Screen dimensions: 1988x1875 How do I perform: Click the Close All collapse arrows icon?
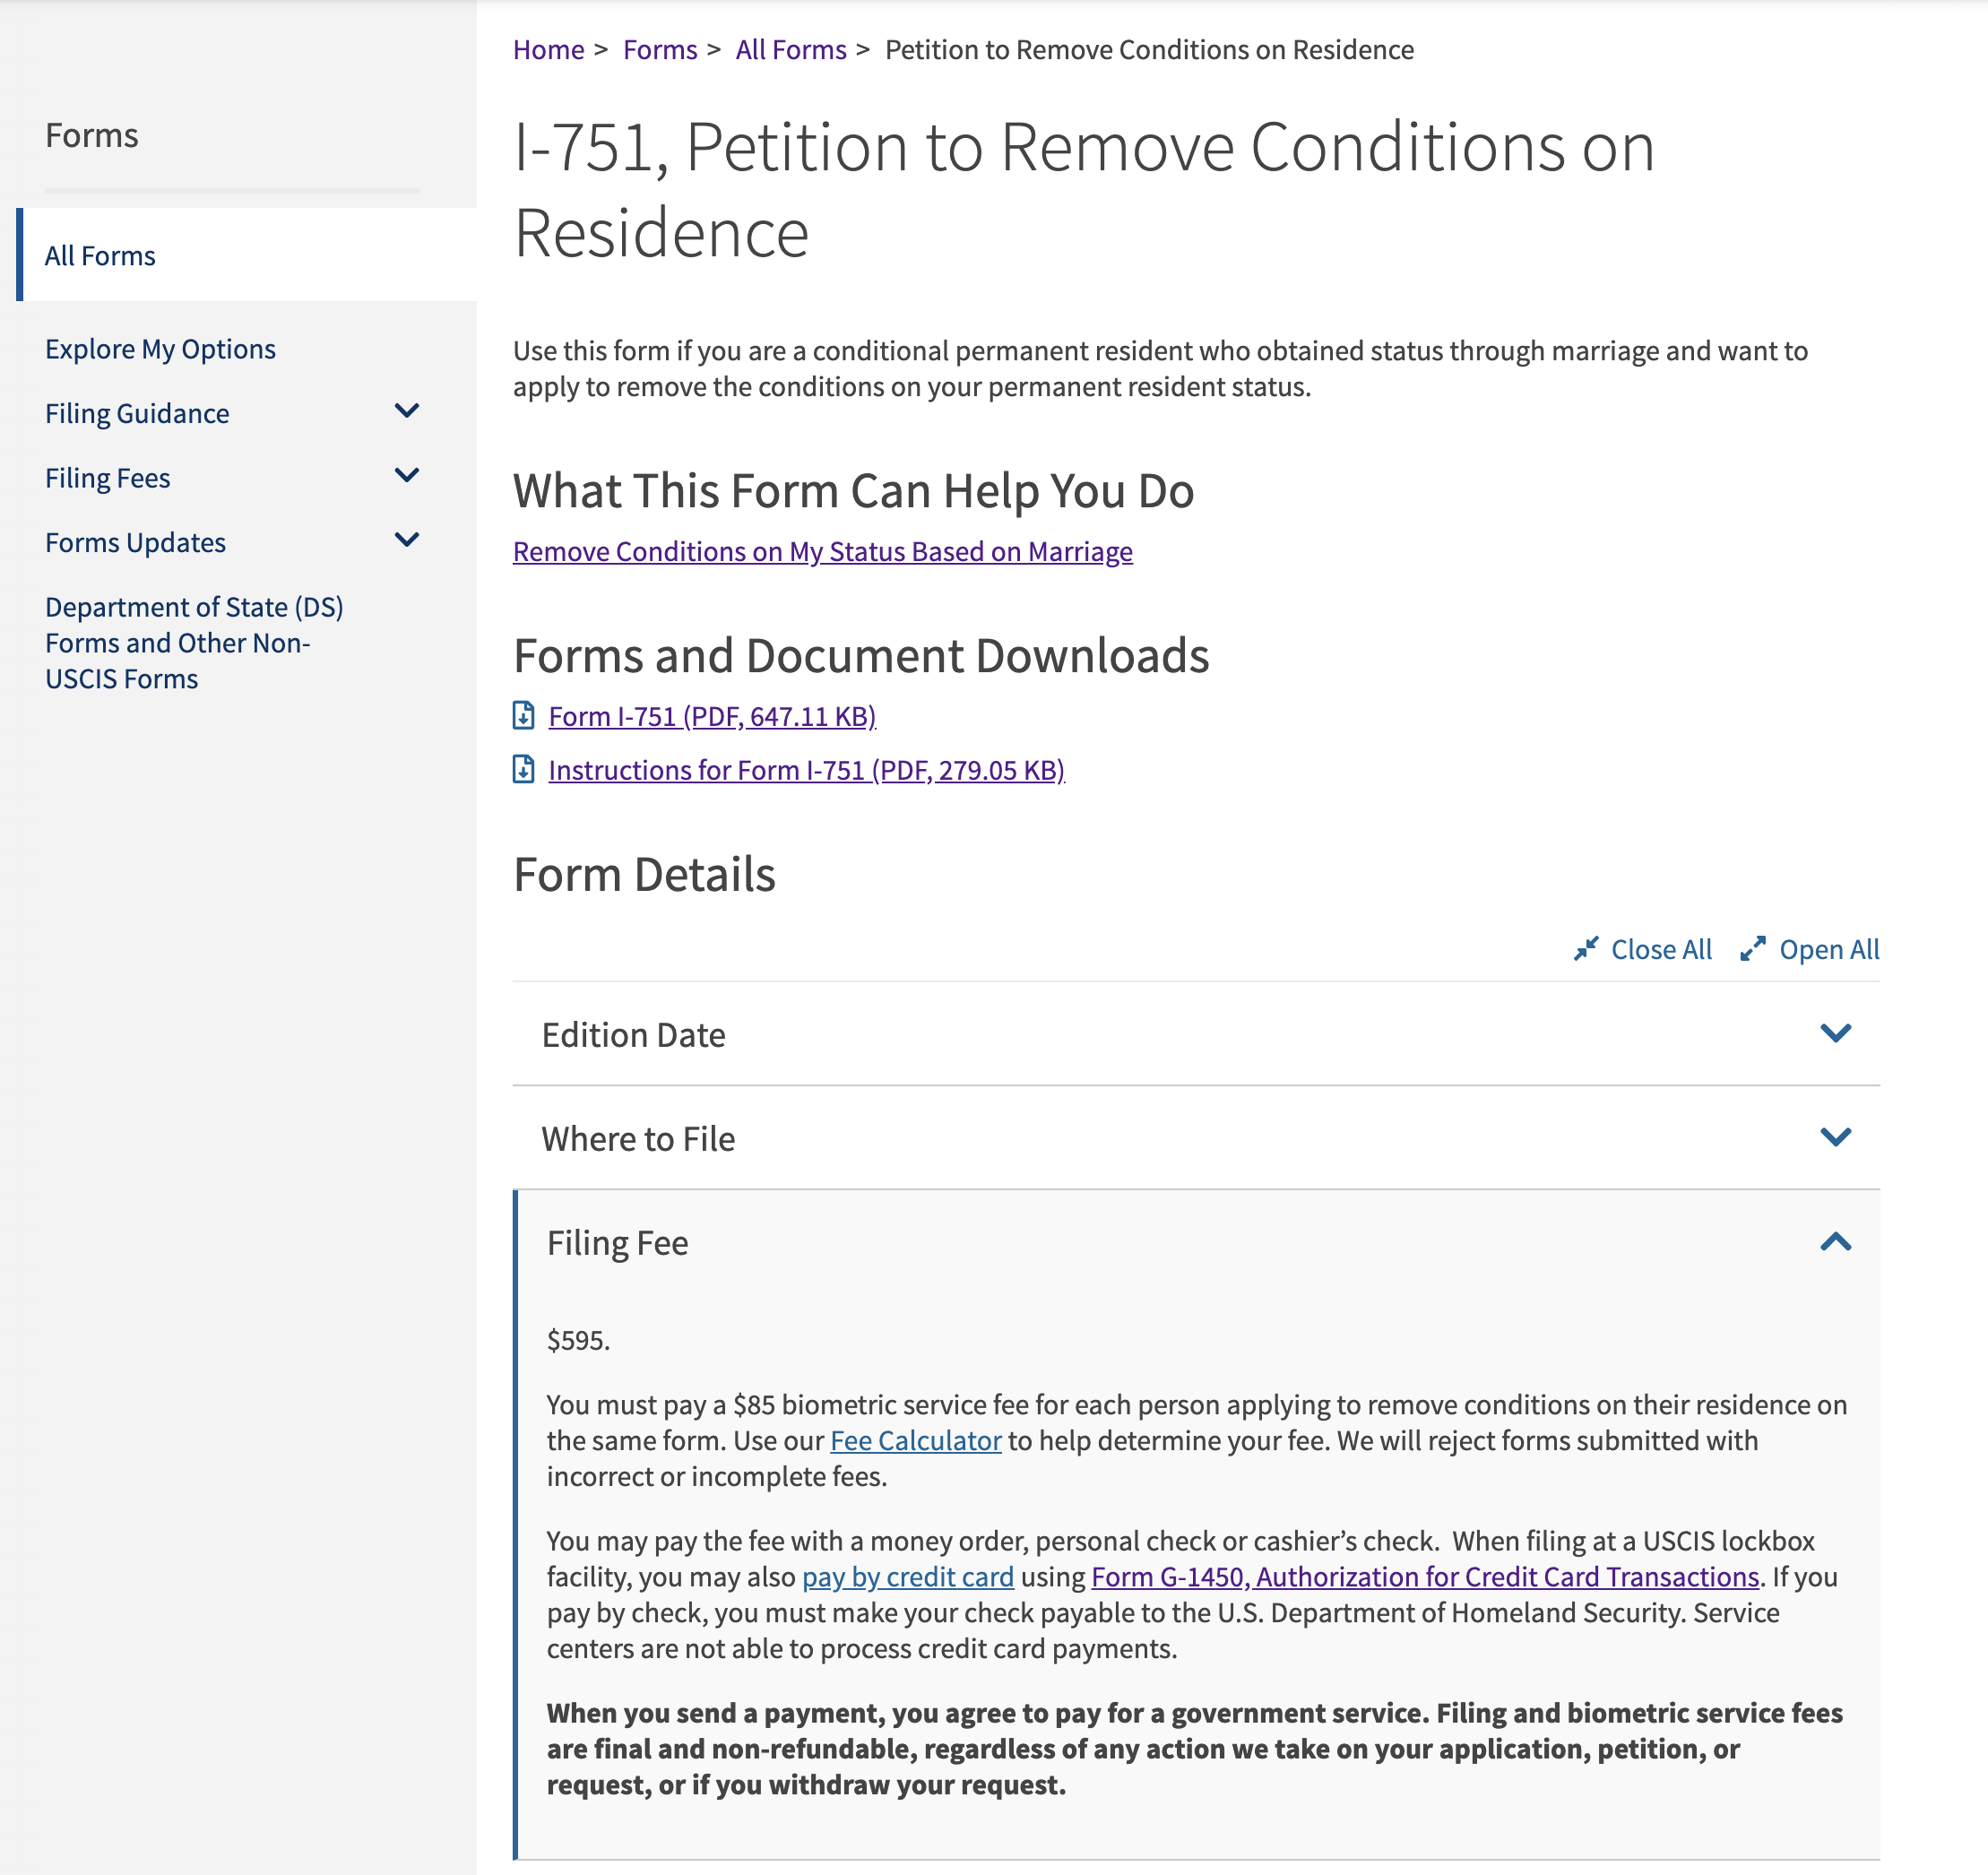click(x=1585, y=949)
